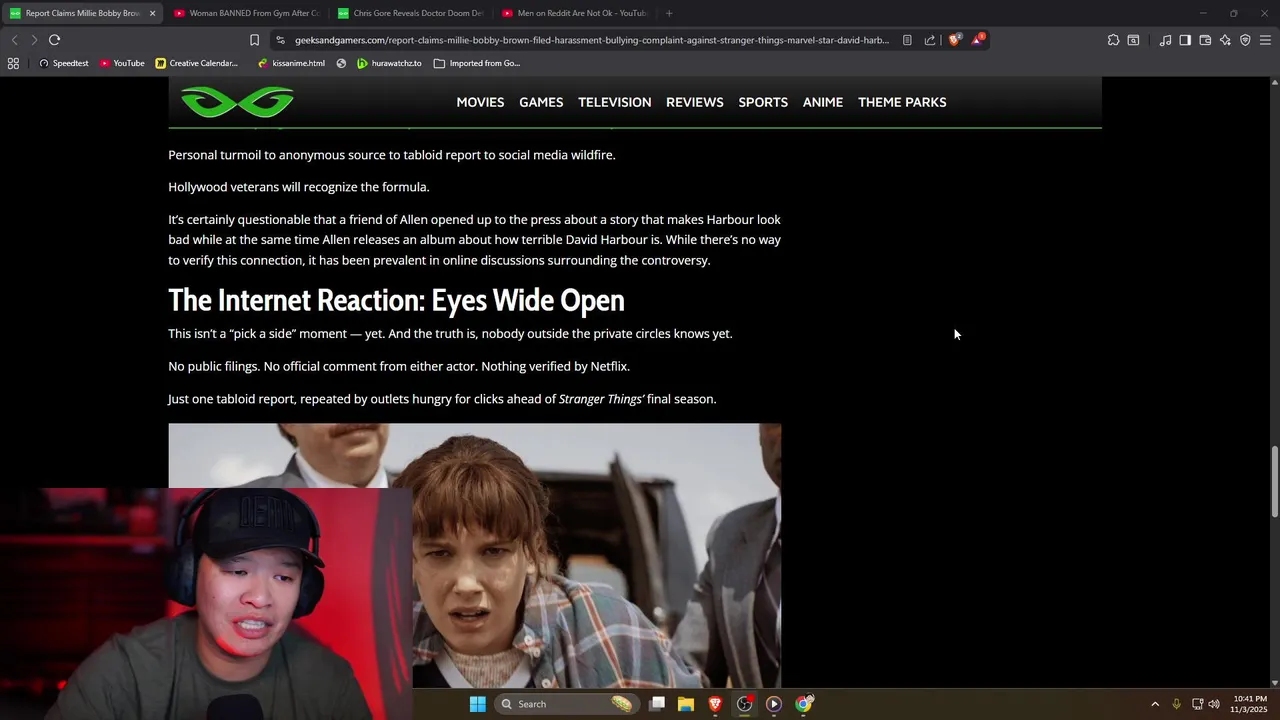Open a new browser tab
The width and height of the screenshot is (1280, 720).
669,13
